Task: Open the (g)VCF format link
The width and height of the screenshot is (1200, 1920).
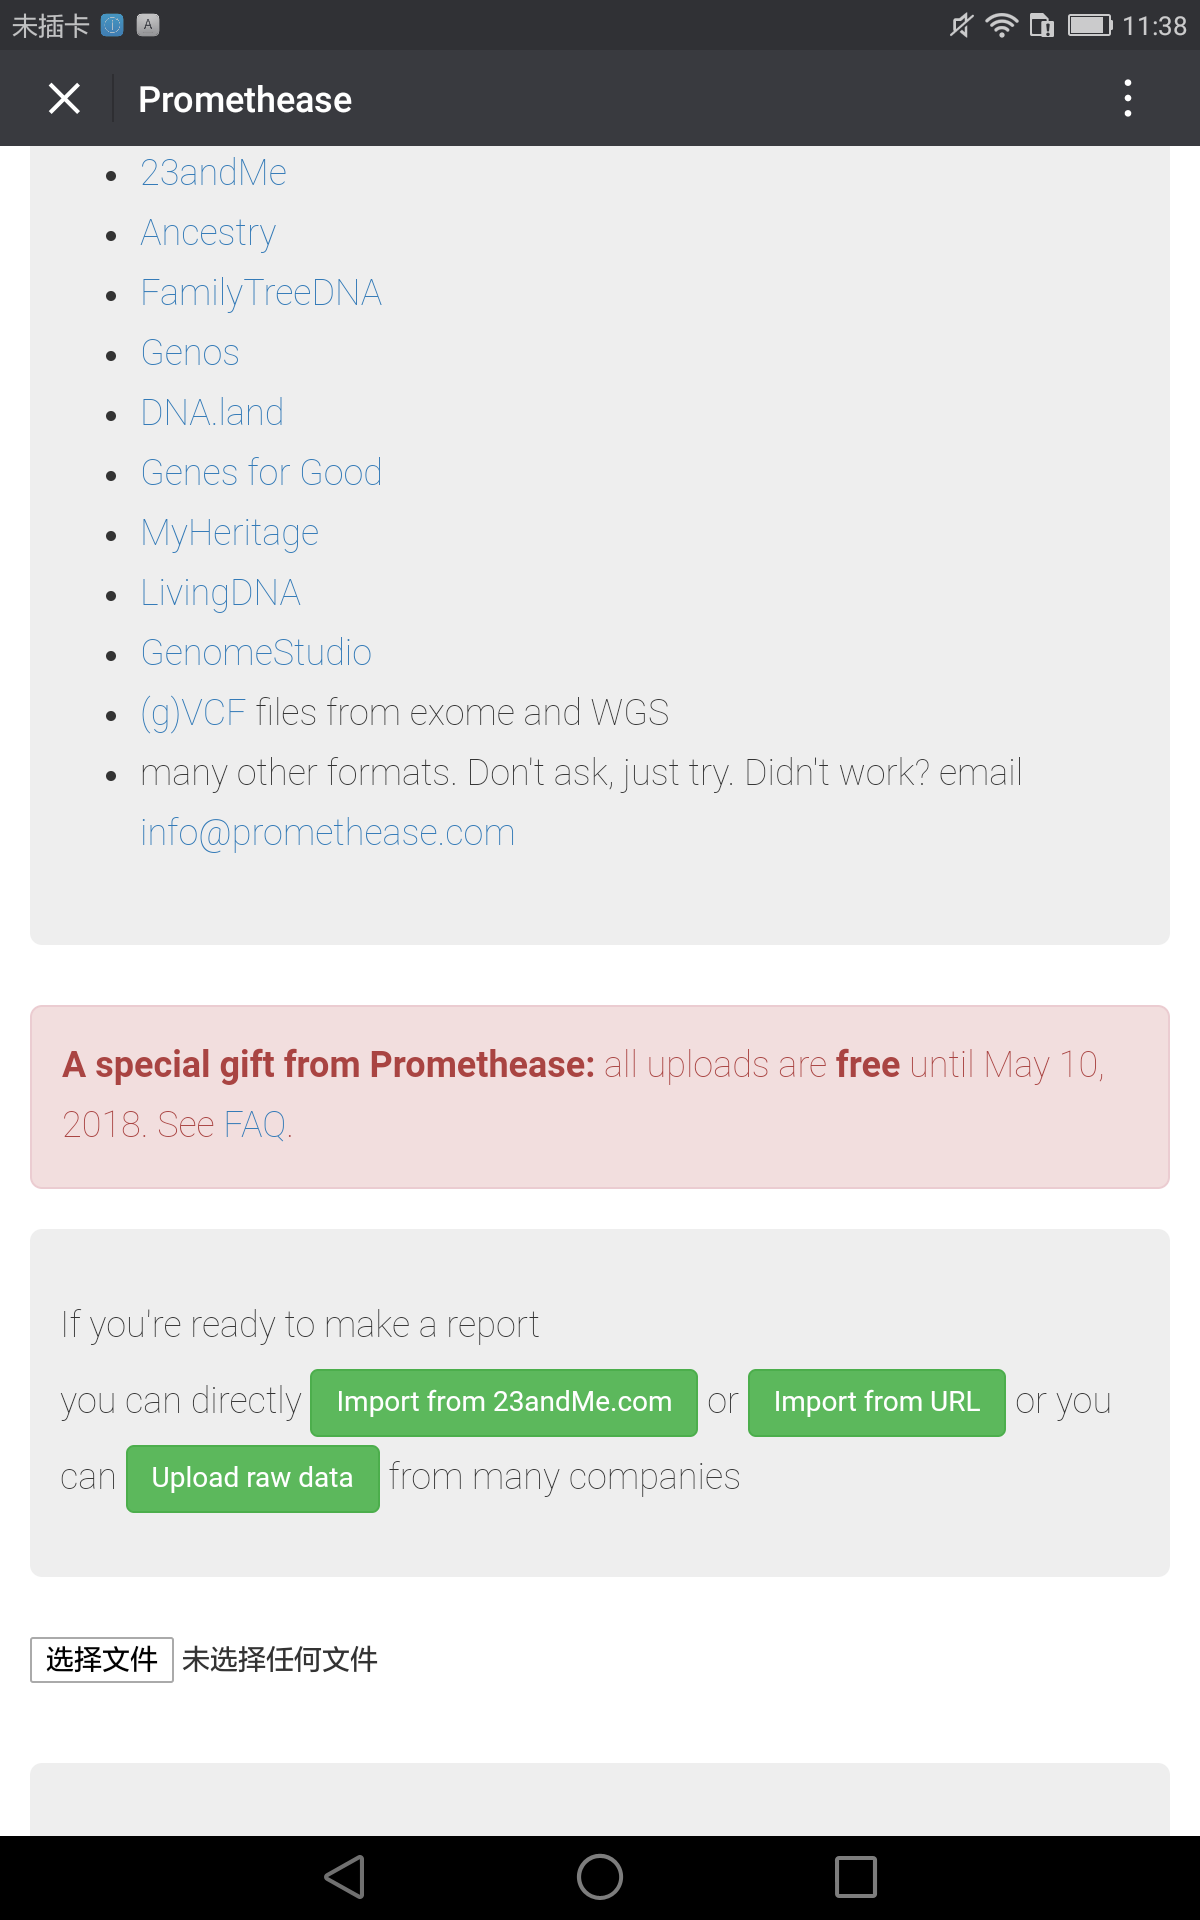Action: [x=193, y=713]
